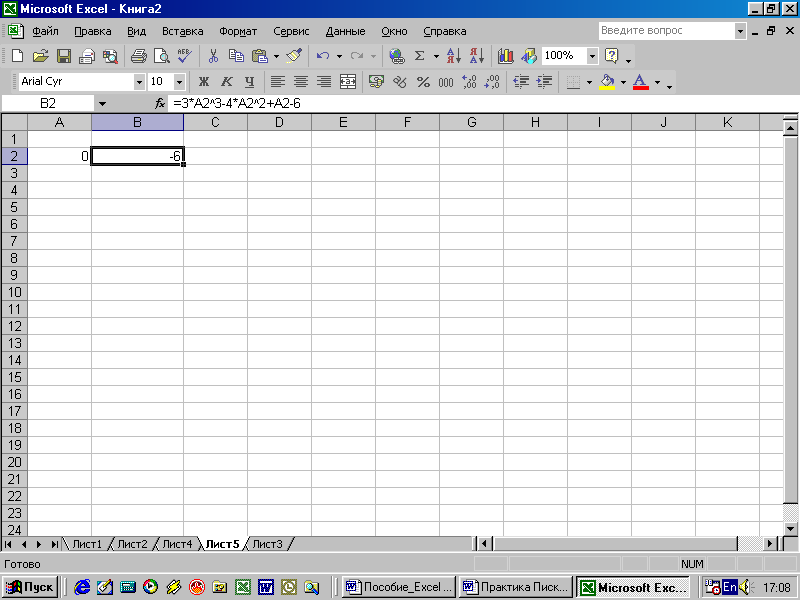The width and height of the screenshot is (800, 600).
Task: Apply currency format icon
Action: tap(377, 82)
